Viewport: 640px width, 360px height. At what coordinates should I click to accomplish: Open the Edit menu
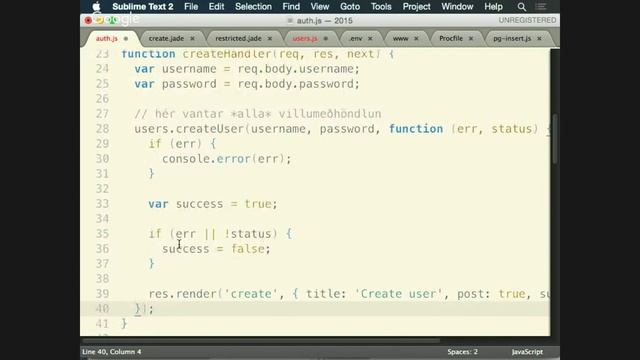click(216, 7)
